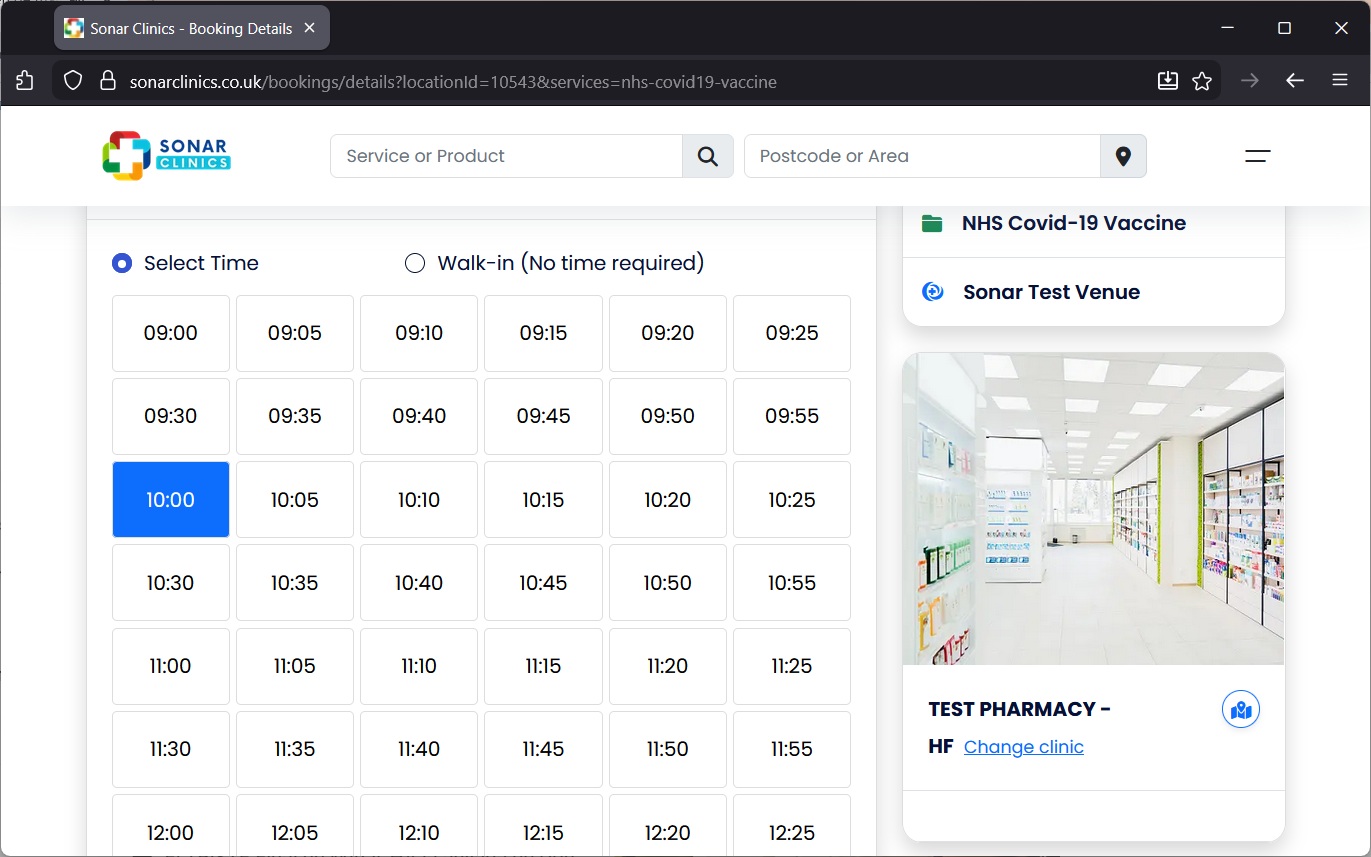Image resolution: width=1371 pixels, height=857 pixels.
Task: Open the browser extensions icon
Action: click(x=25, y=81)
